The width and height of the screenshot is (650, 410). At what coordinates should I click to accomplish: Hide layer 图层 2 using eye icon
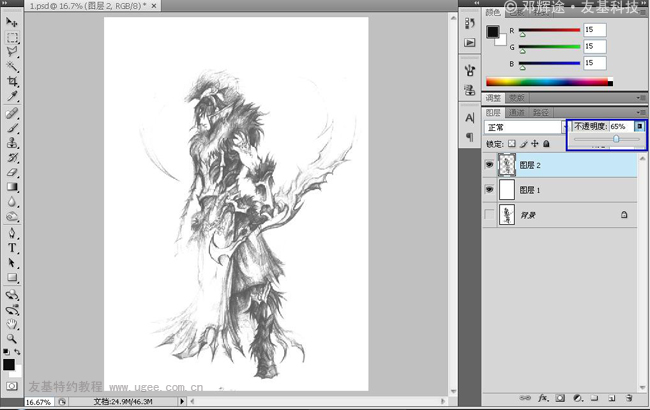coord(489,165)
